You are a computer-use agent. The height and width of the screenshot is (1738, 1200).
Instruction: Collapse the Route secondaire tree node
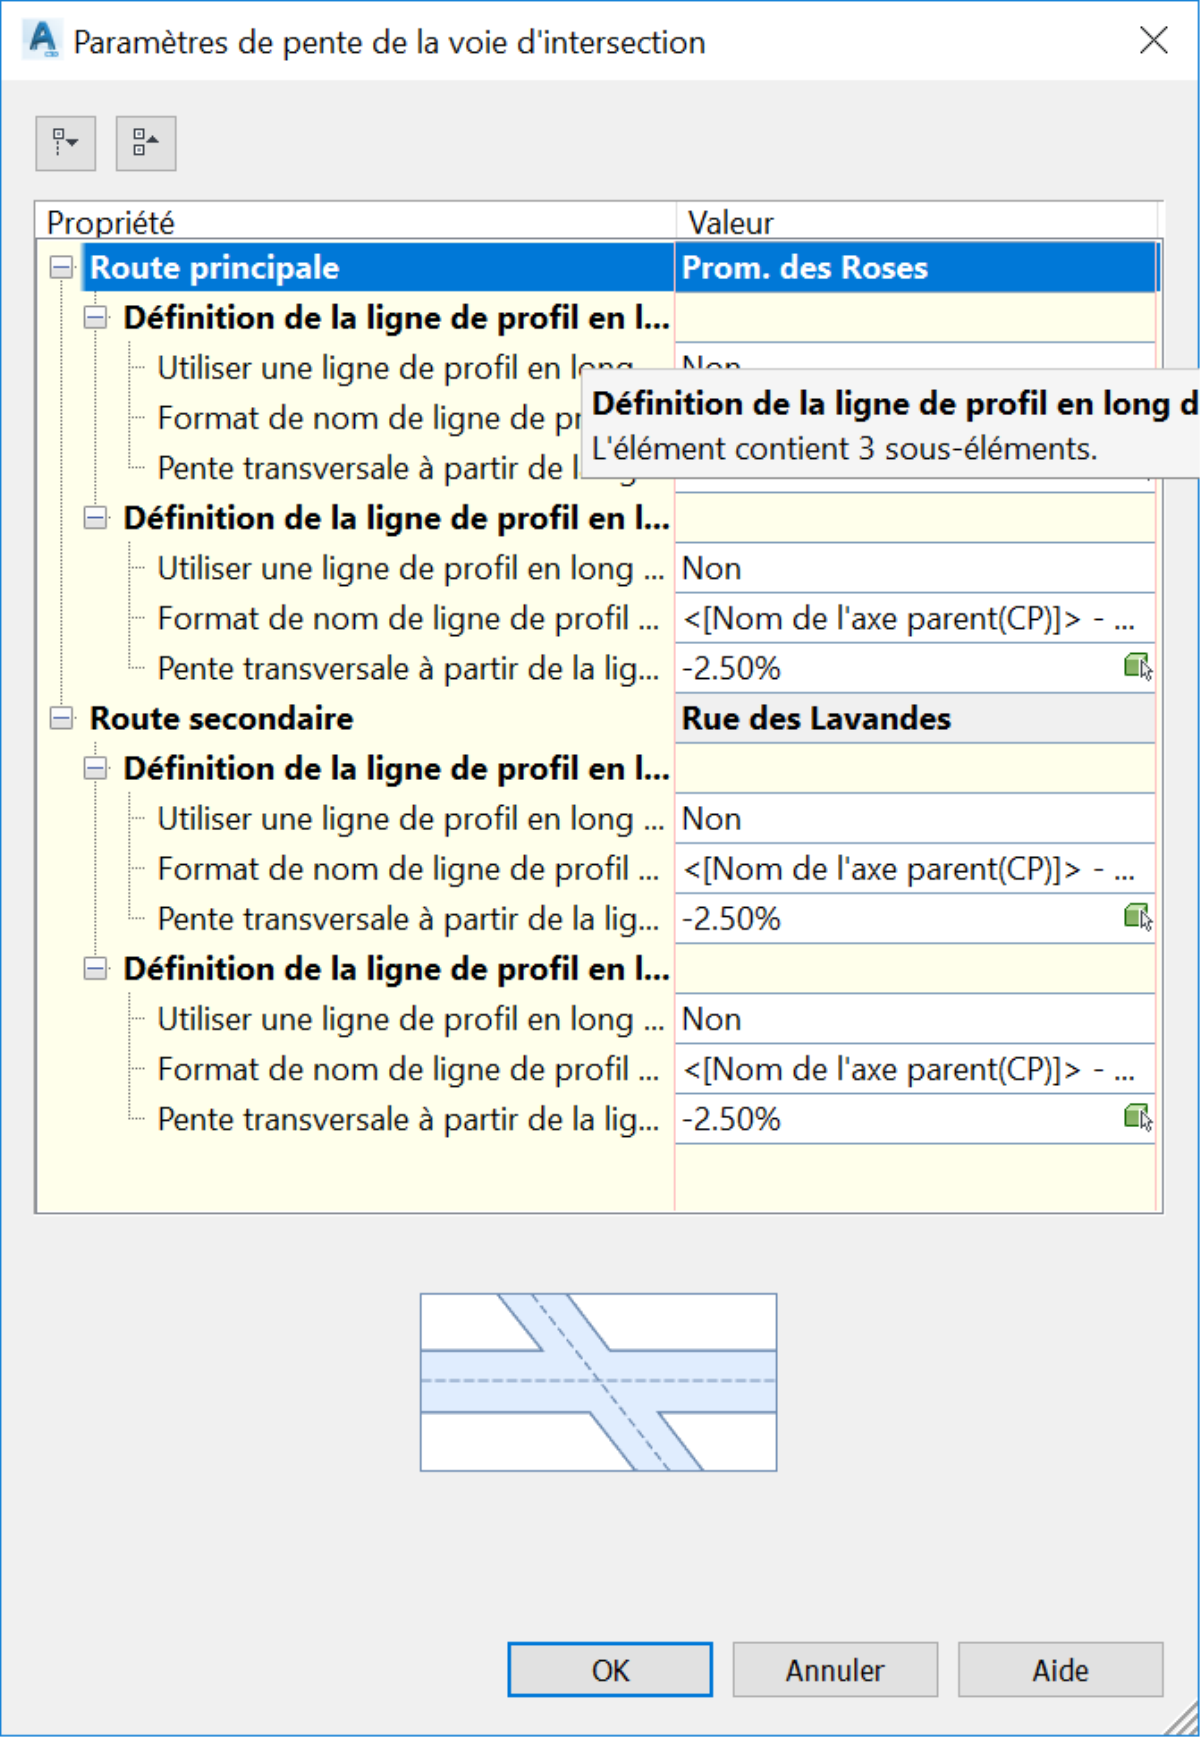pyautogui.click(x=62, y=718)
